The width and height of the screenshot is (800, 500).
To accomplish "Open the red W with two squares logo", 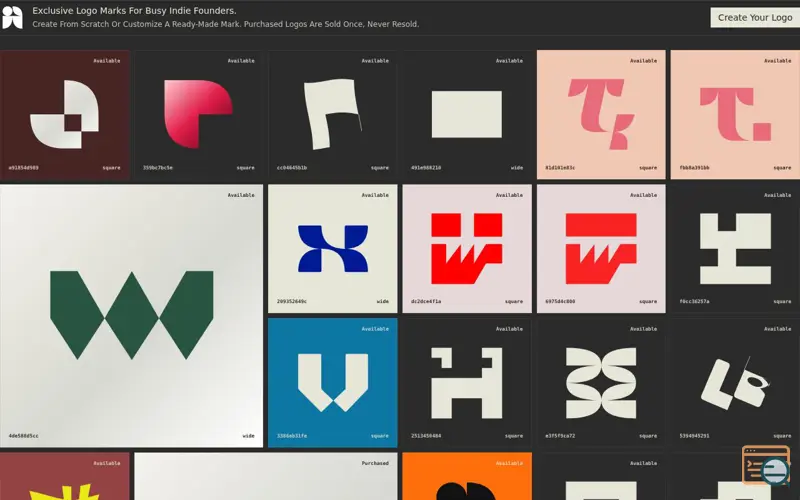I will (467, 248).
